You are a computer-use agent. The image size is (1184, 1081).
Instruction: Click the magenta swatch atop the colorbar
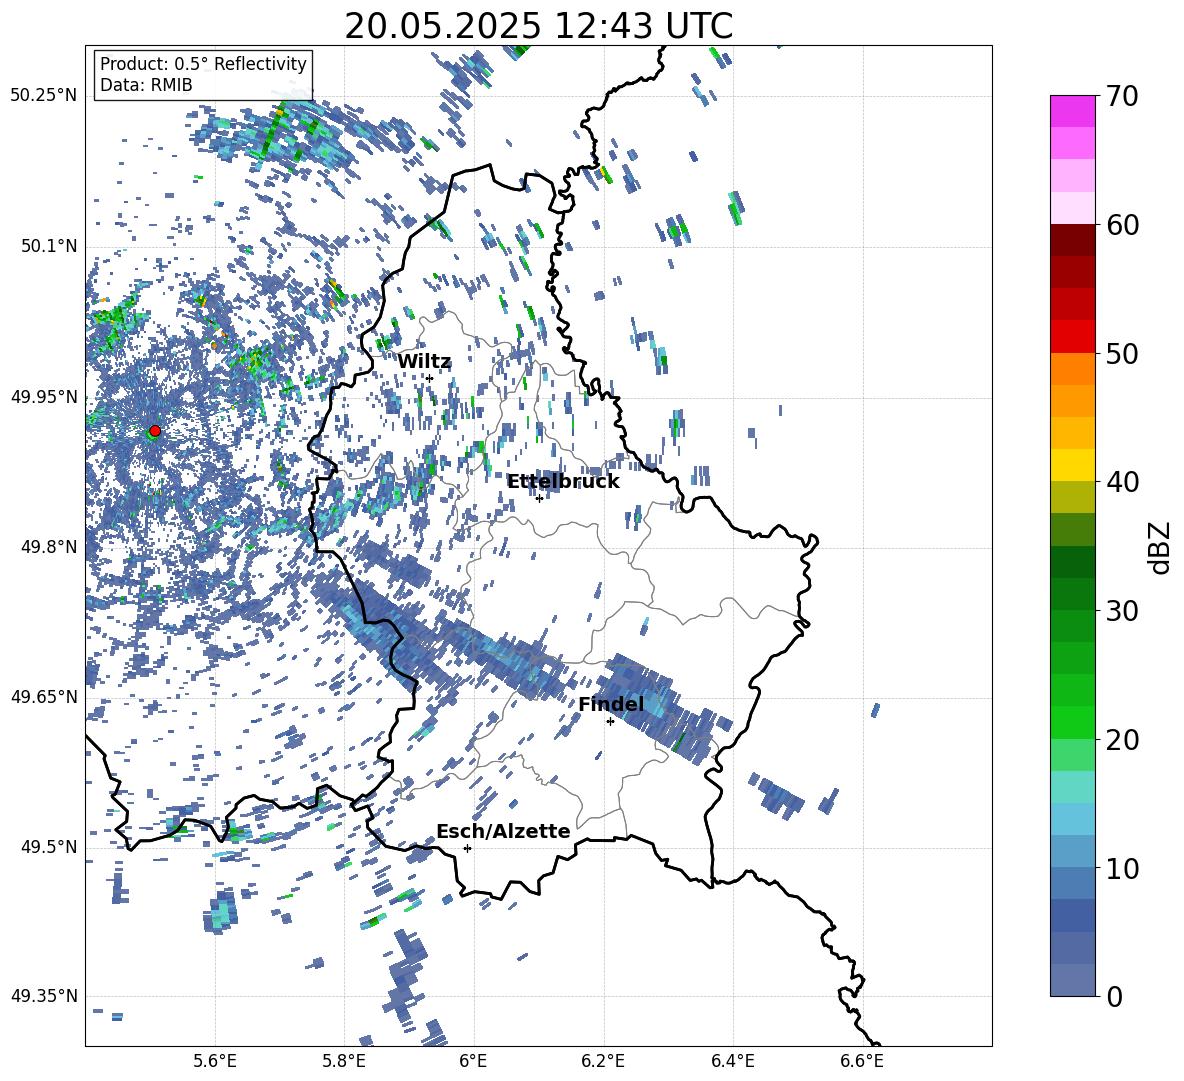pos(1073,111)
